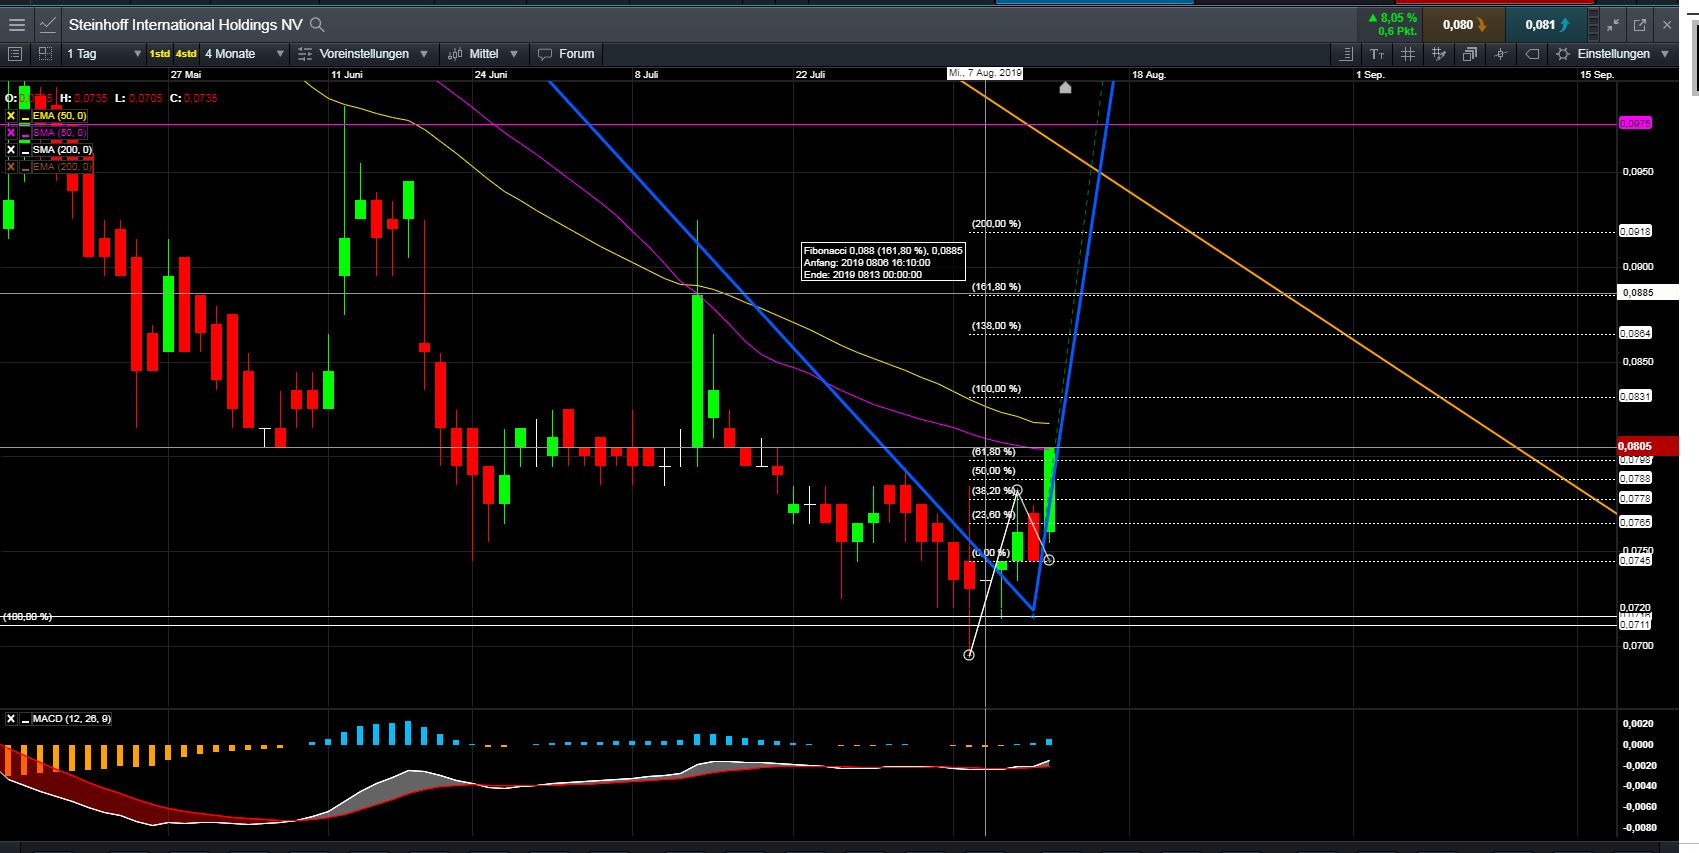Select the crosshair tool icon
Viewport: 1699px width, 853px height.
(1501, 54)
